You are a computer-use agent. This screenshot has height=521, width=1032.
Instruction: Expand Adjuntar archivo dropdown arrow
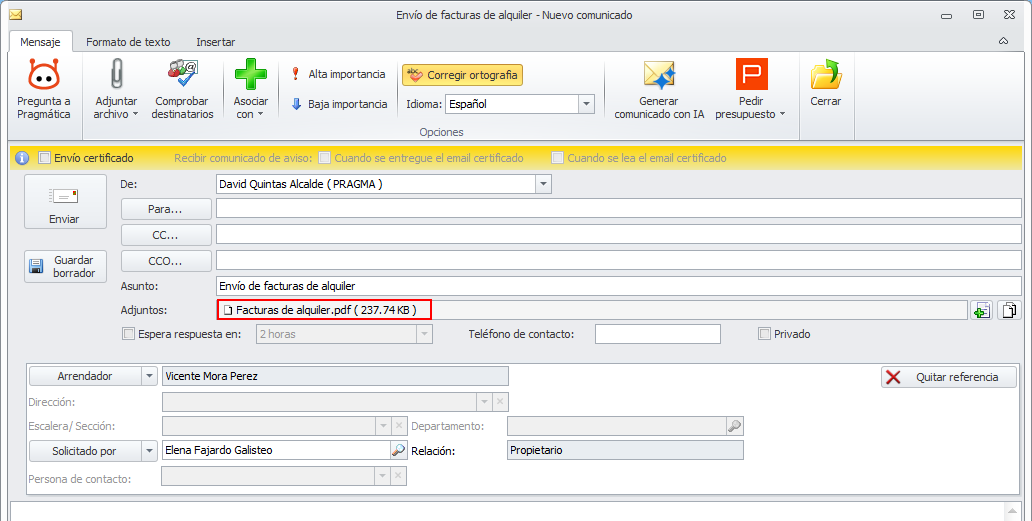coord(135,114)
